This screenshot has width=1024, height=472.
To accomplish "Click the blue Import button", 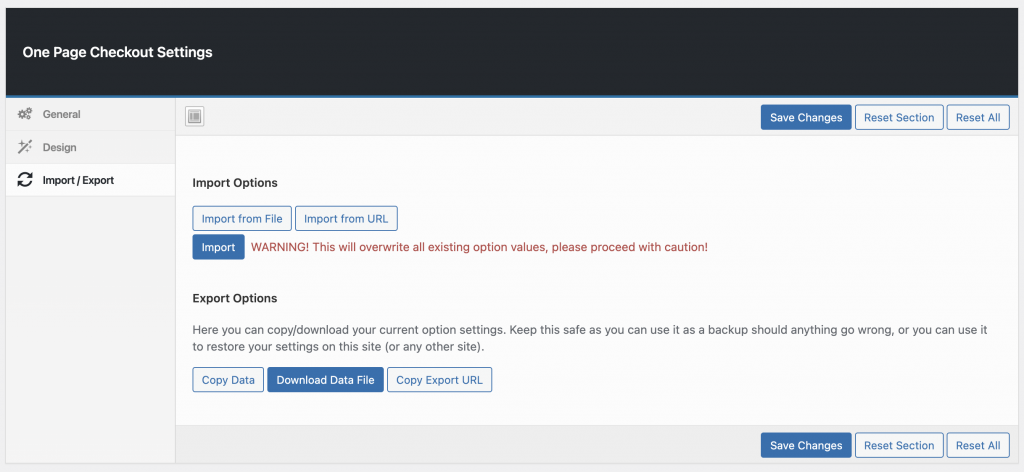I will point(218,247).
